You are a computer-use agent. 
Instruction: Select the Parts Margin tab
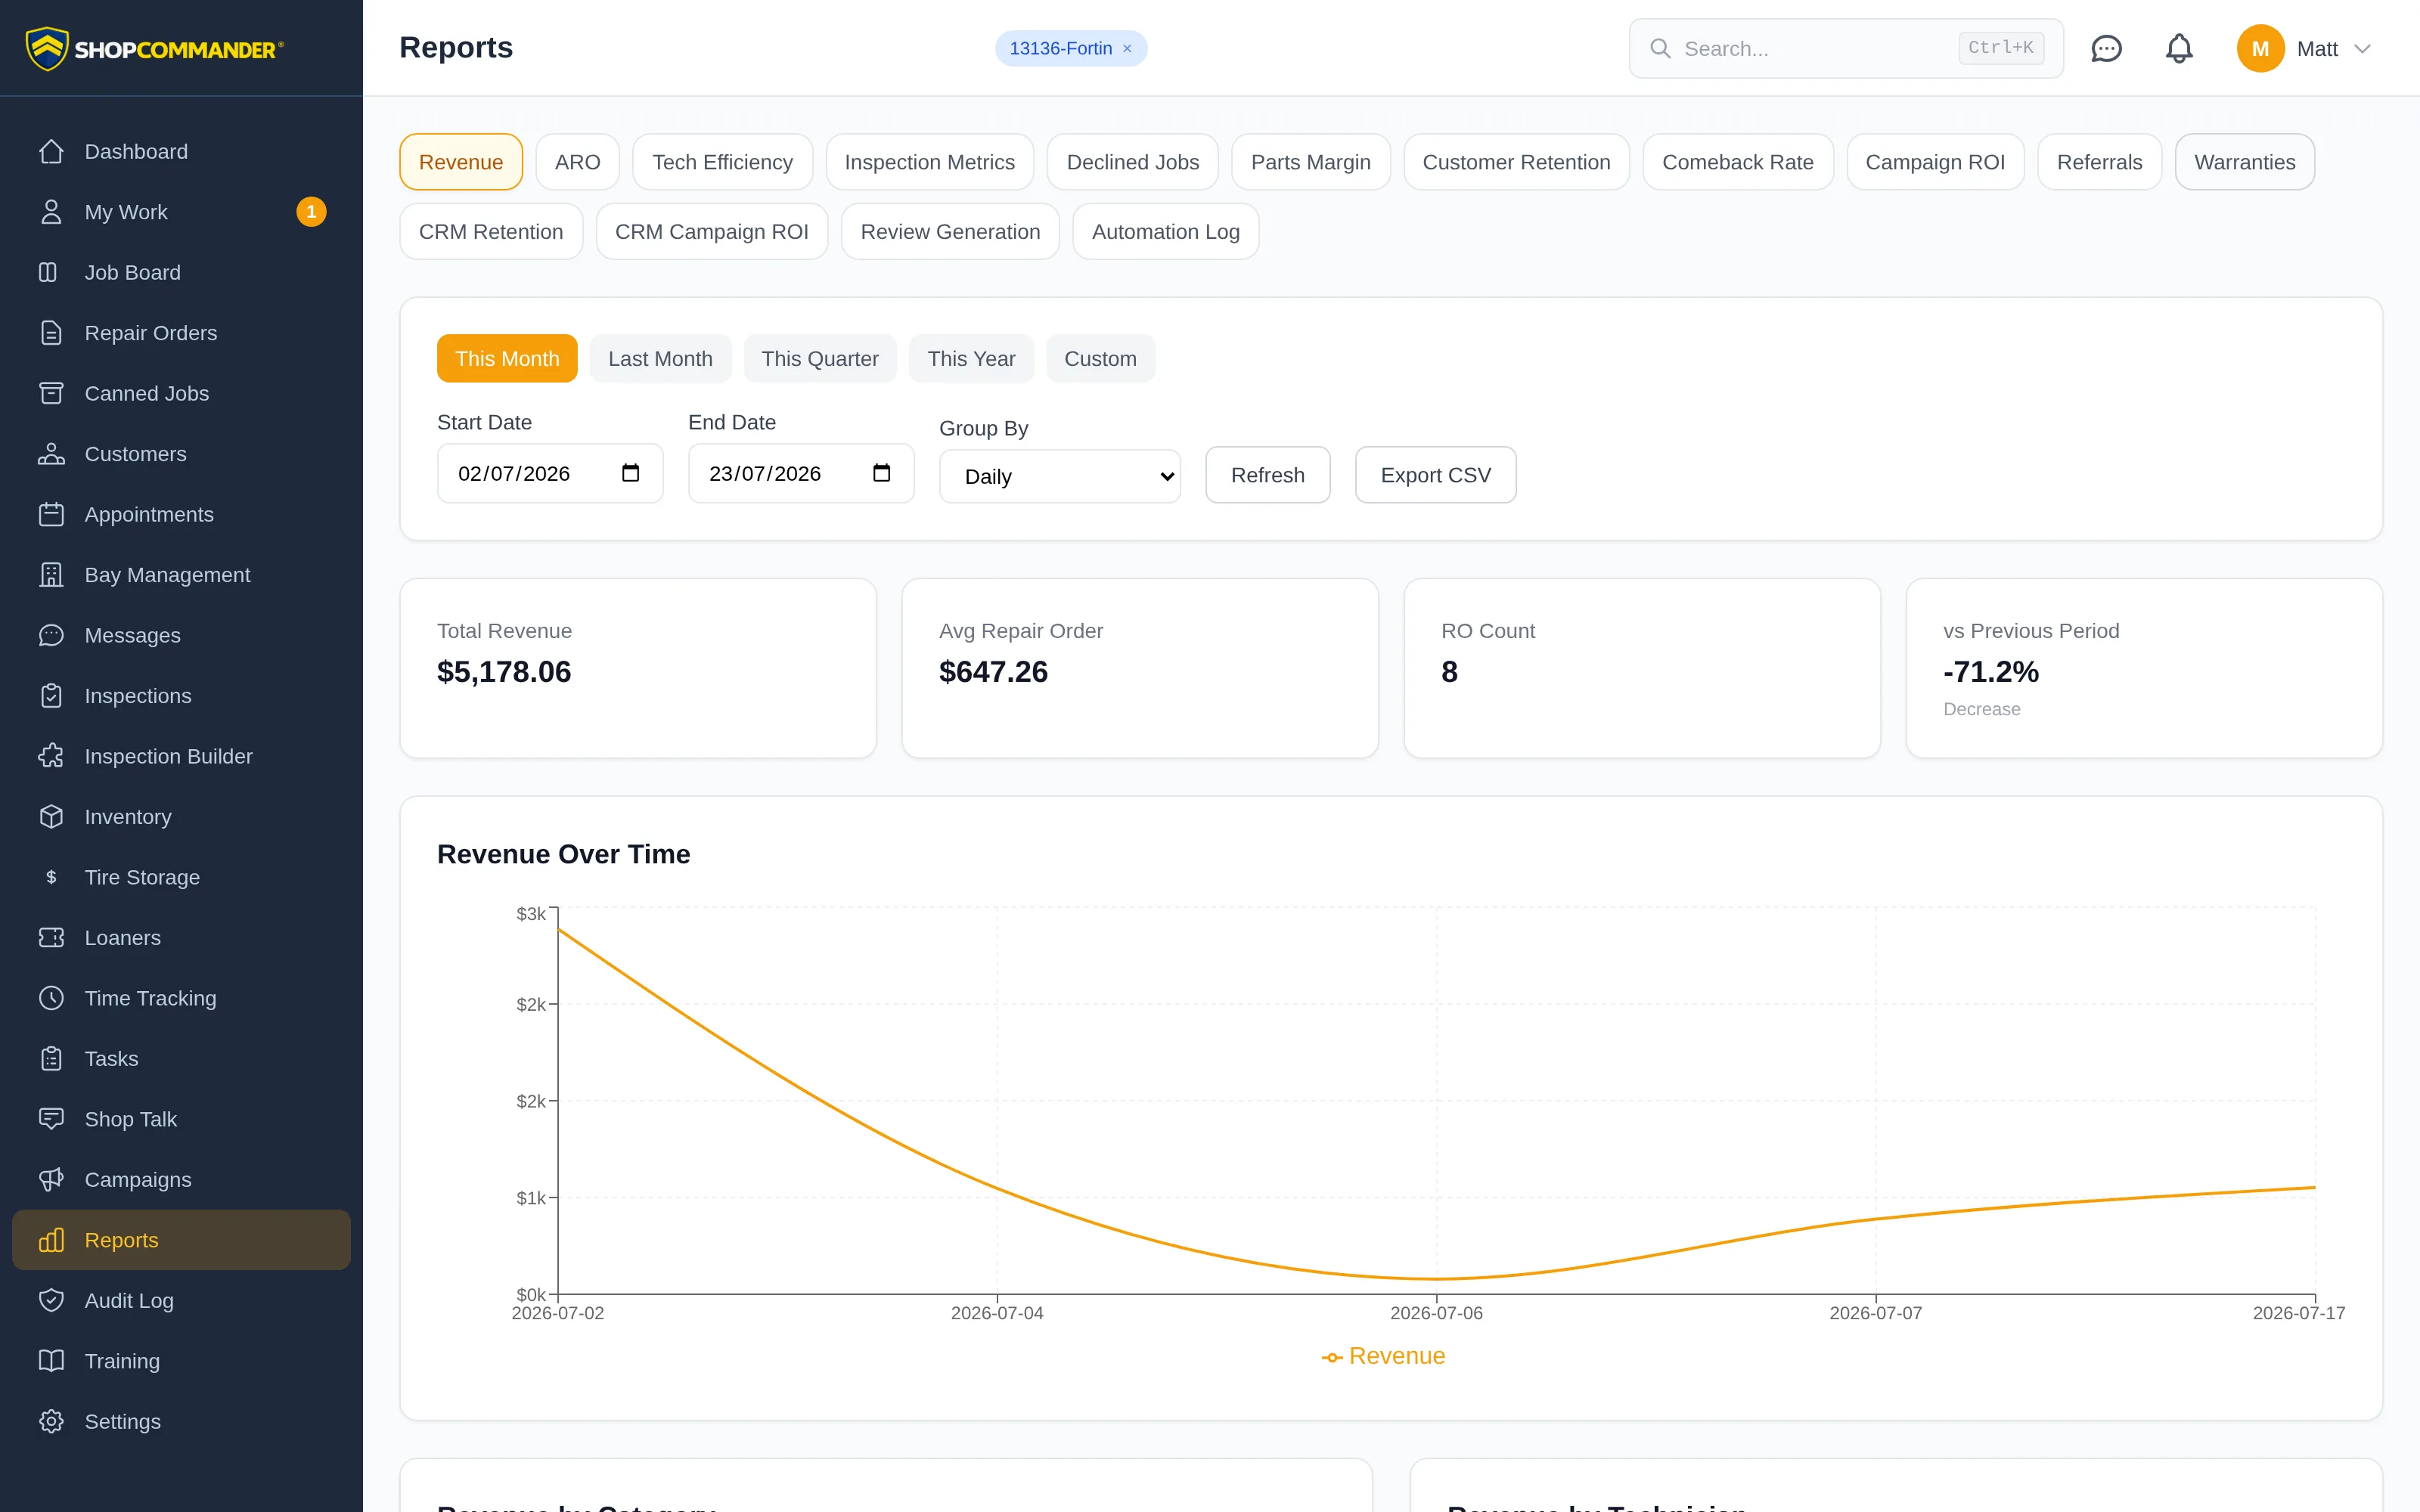pyautogui.click(x=1311, y=162)
